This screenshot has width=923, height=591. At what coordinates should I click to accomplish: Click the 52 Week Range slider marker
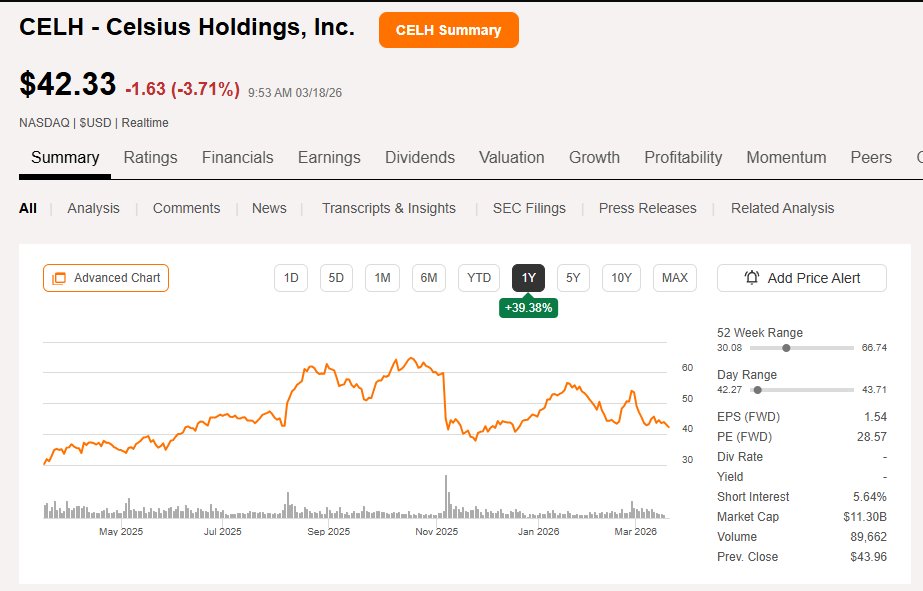787,348
